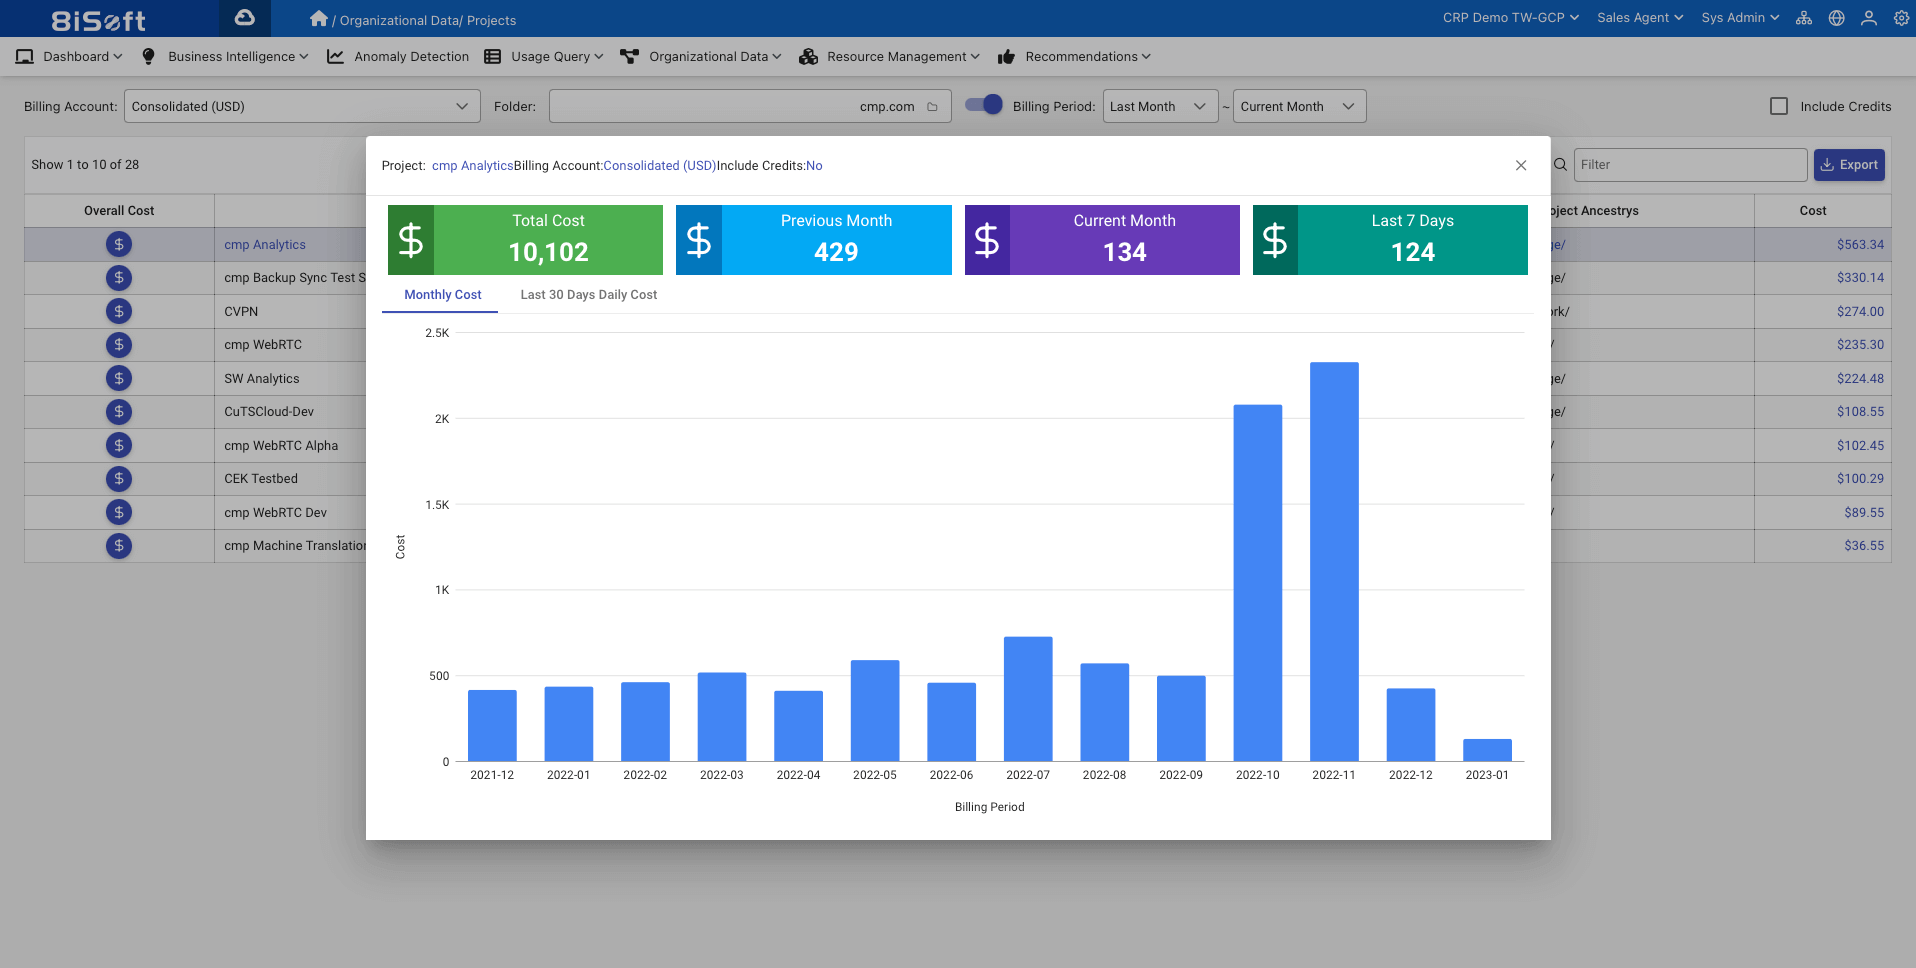Image resolution: width=1916 pixels, height=968 pixels.
Task: Click the Previous Month dollar icon card
Action: [x=699, y=240]
